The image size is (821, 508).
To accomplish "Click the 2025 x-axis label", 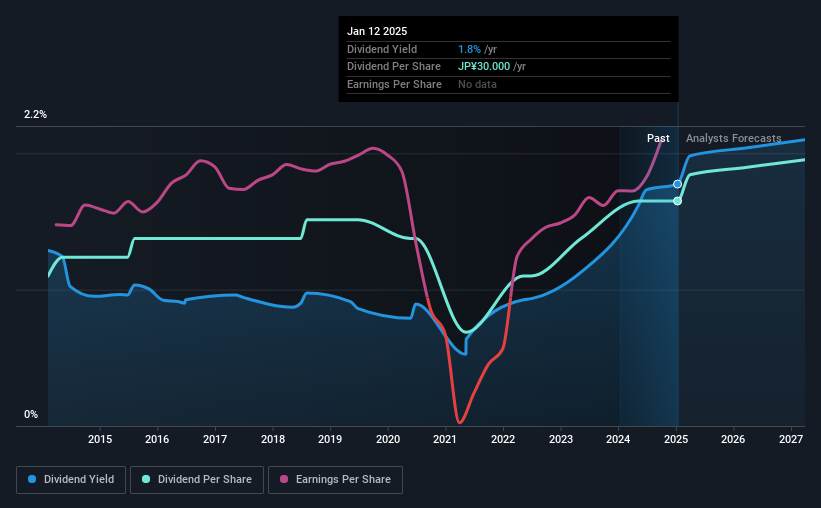I will 676,439.
